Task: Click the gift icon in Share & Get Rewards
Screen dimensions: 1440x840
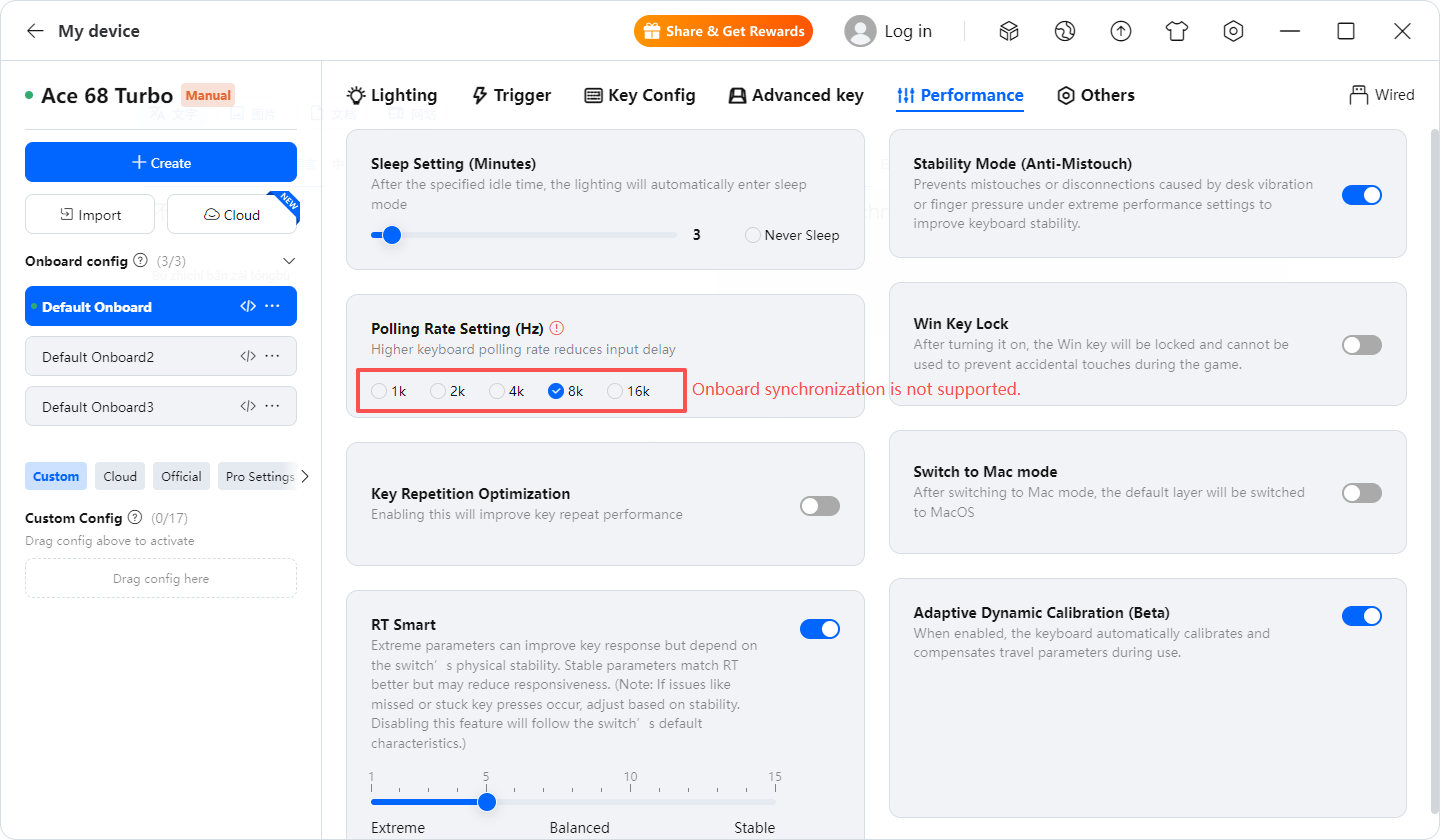Action: pos(651,31)
